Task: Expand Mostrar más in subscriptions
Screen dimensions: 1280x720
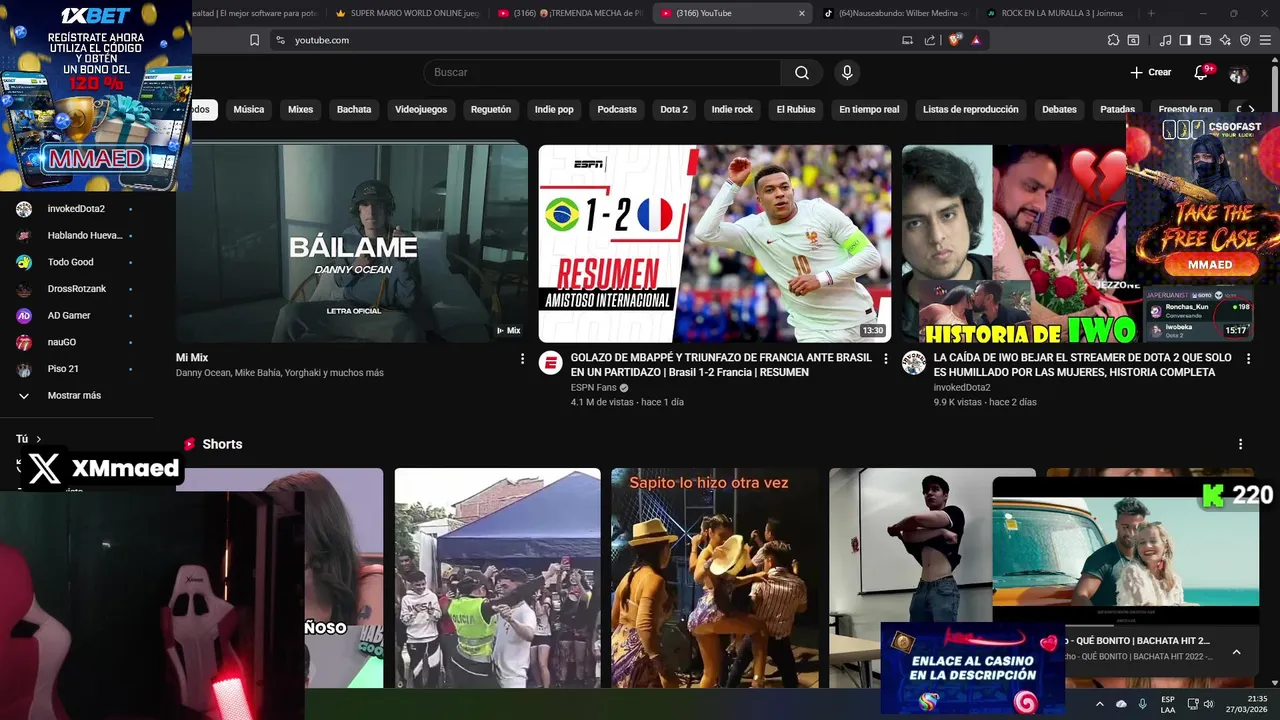Action: pyautogui.click(x=76, y=395)
